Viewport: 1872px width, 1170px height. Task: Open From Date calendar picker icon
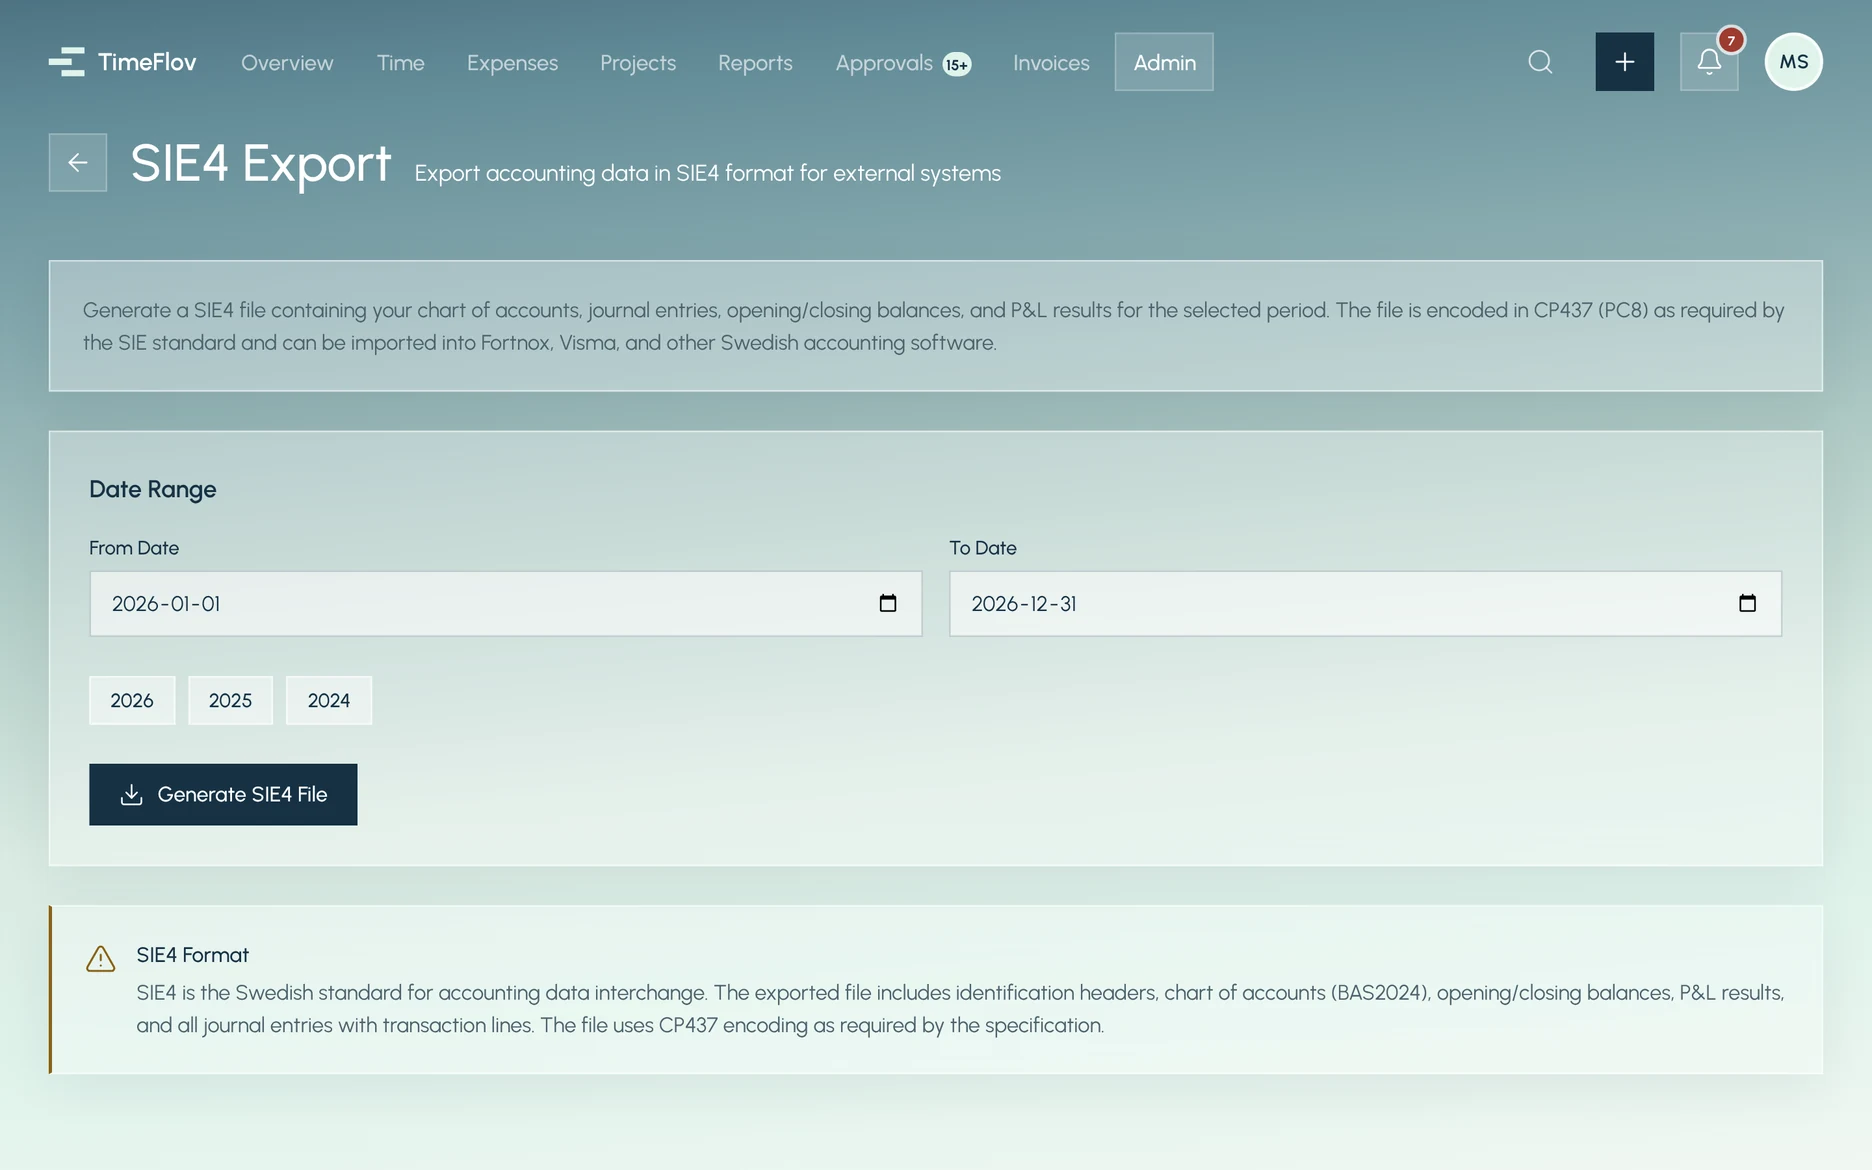[887, 603]
